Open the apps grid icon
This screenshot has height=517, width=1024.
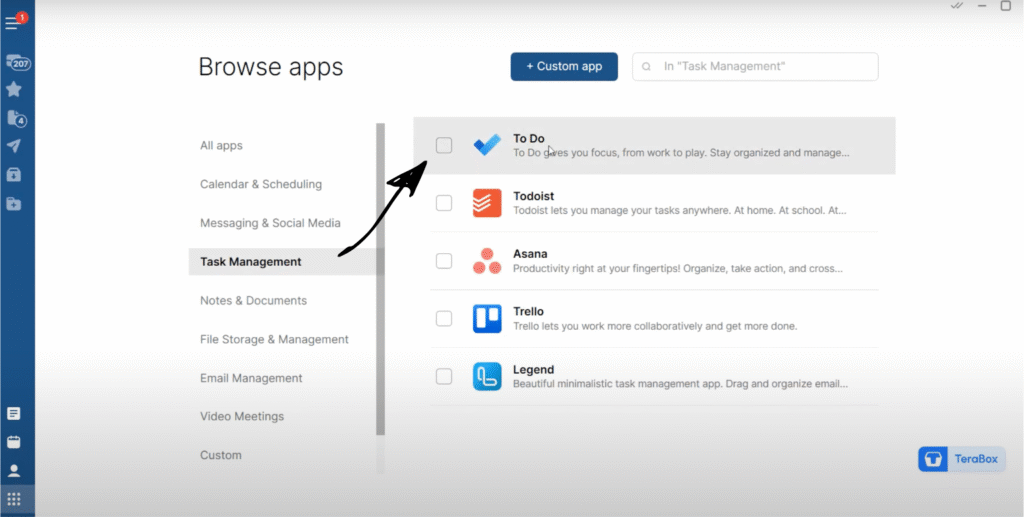14,499
